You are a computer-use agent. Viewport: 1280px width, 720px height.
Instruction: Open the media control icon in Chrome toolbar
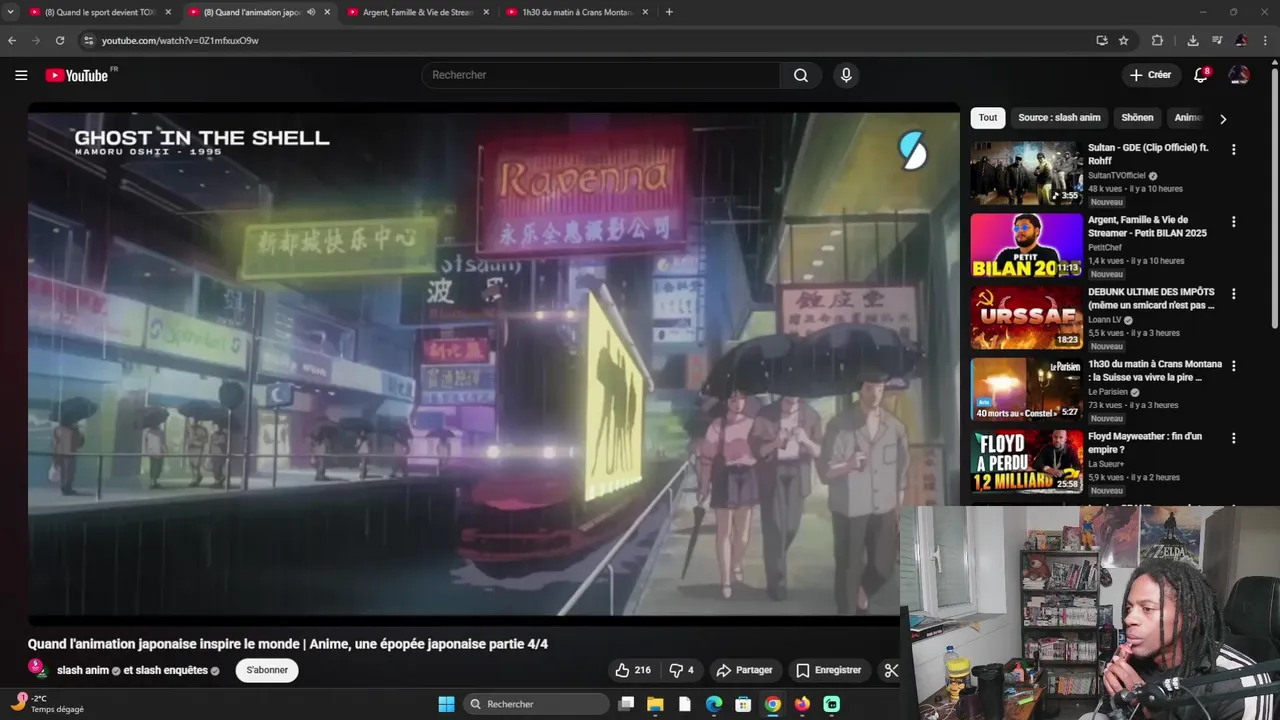point(1217,40)
